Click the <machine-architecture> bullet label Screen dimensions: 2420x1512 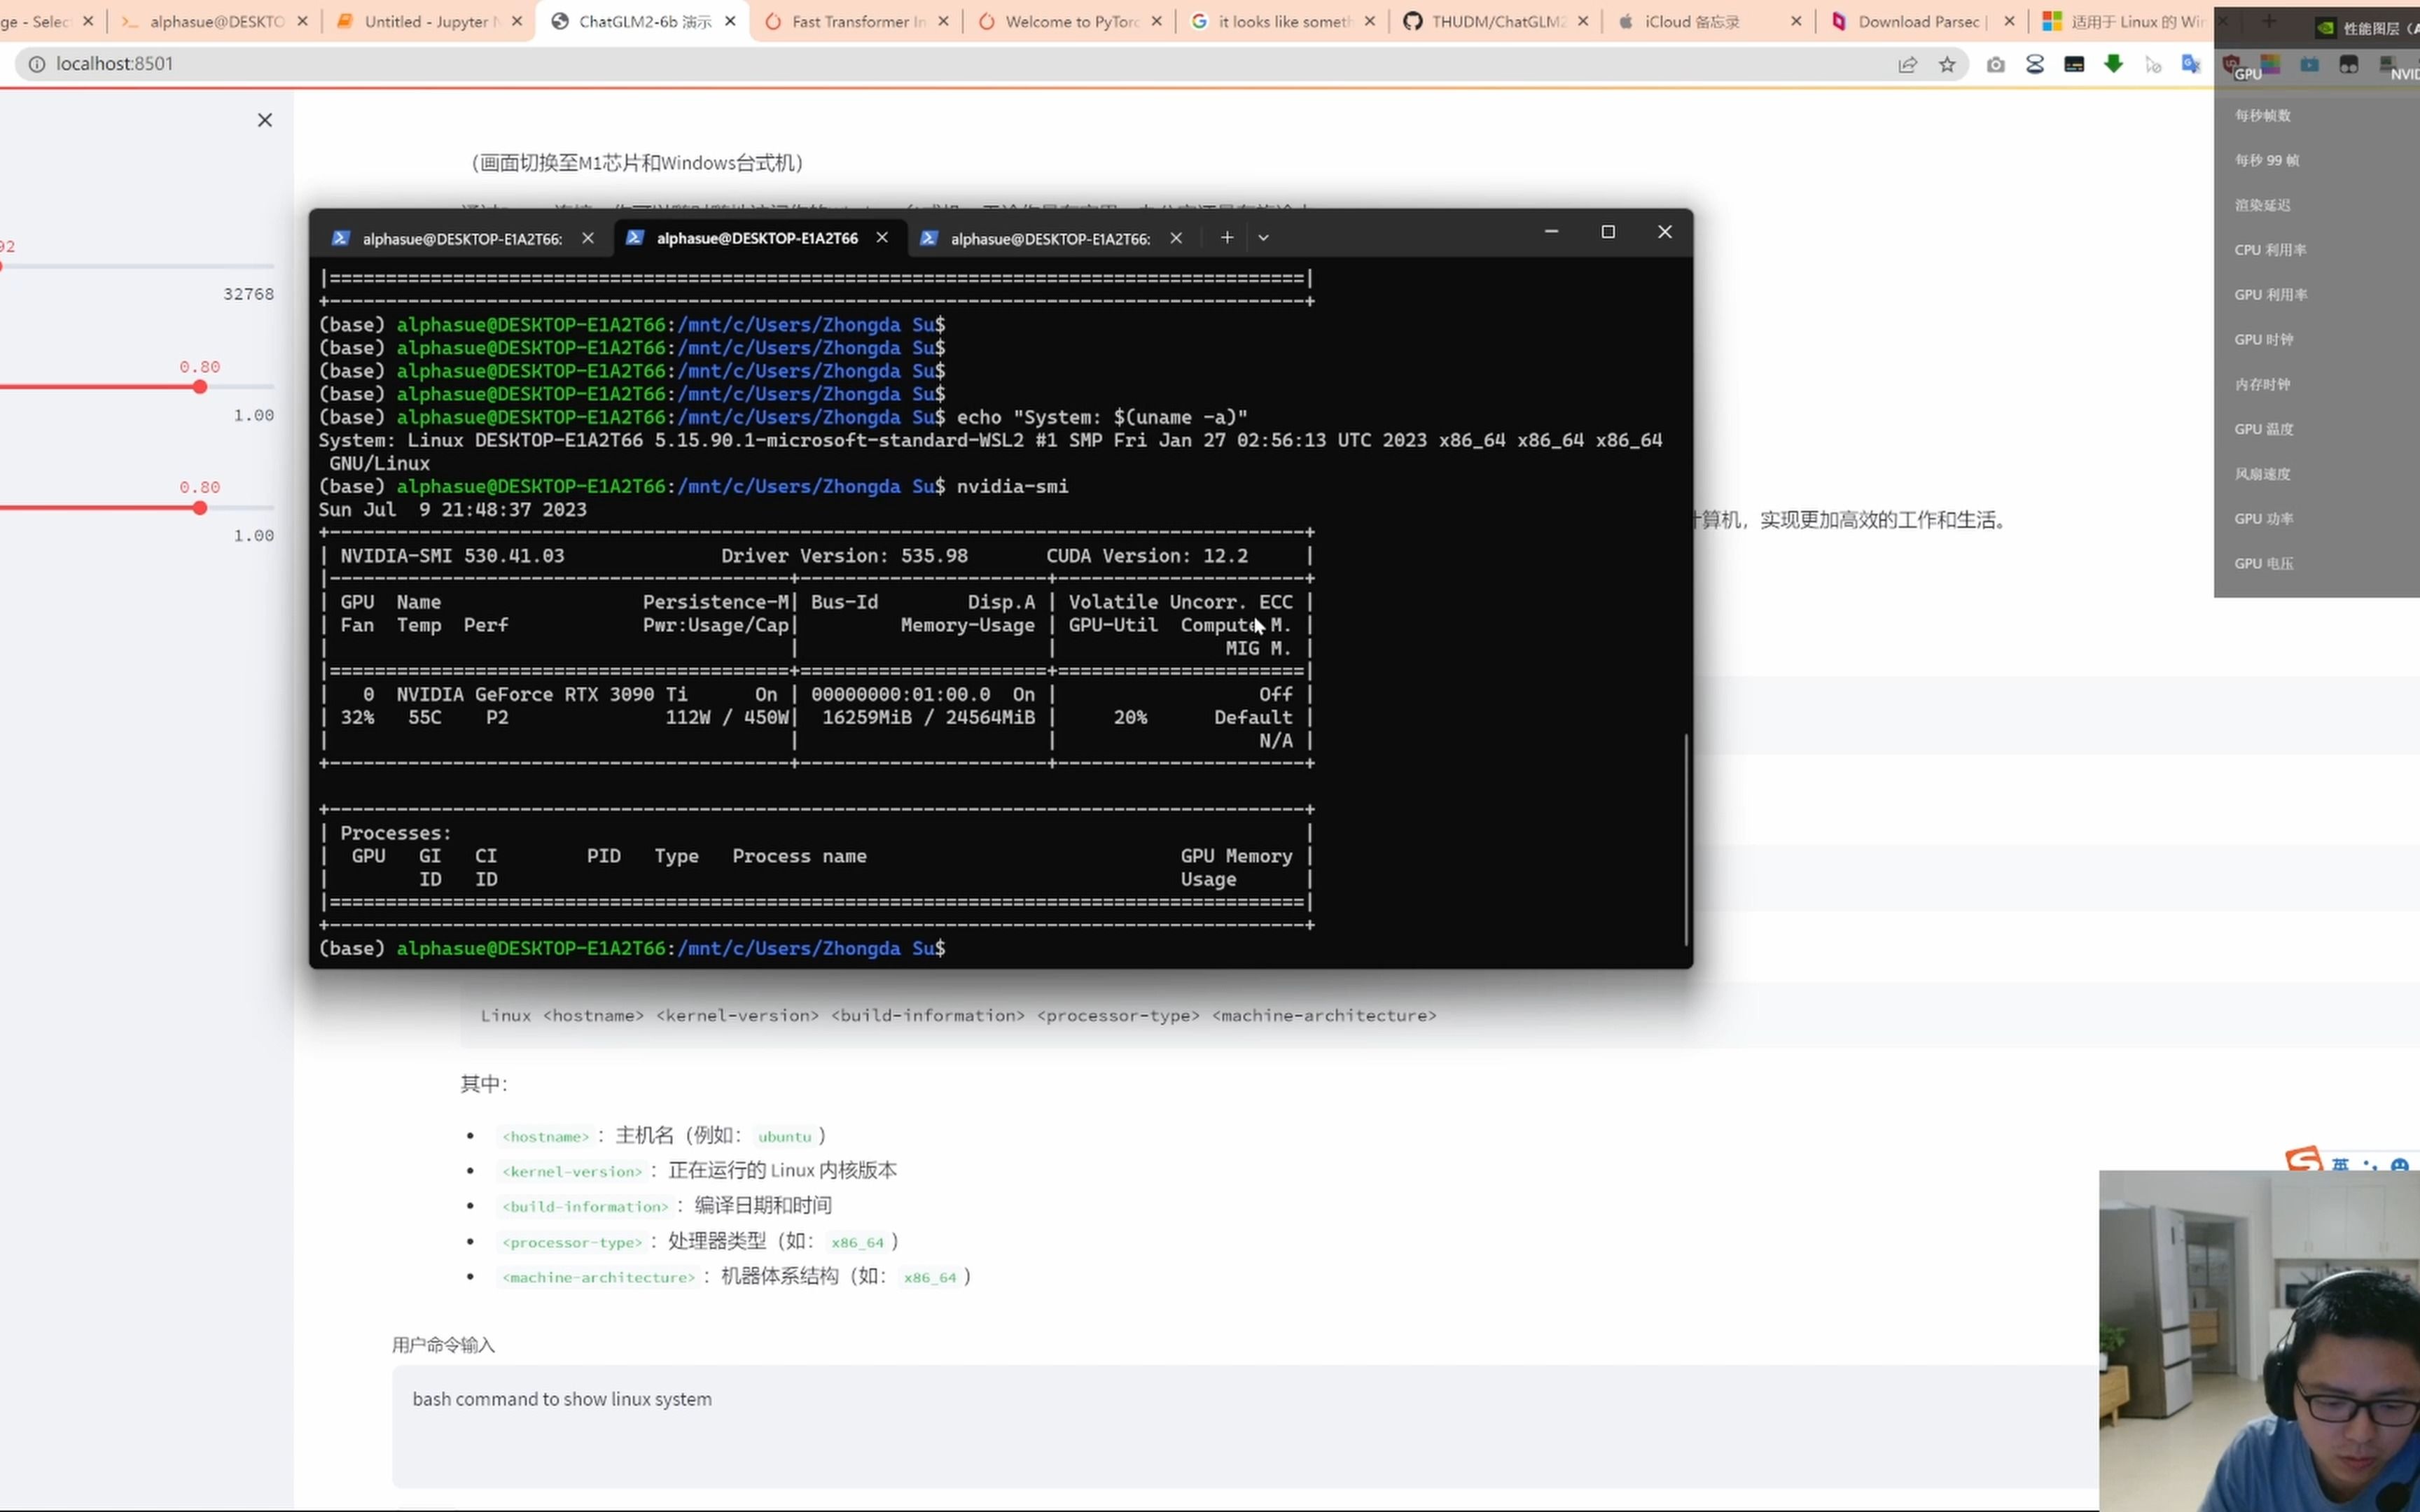[597, 1278]
